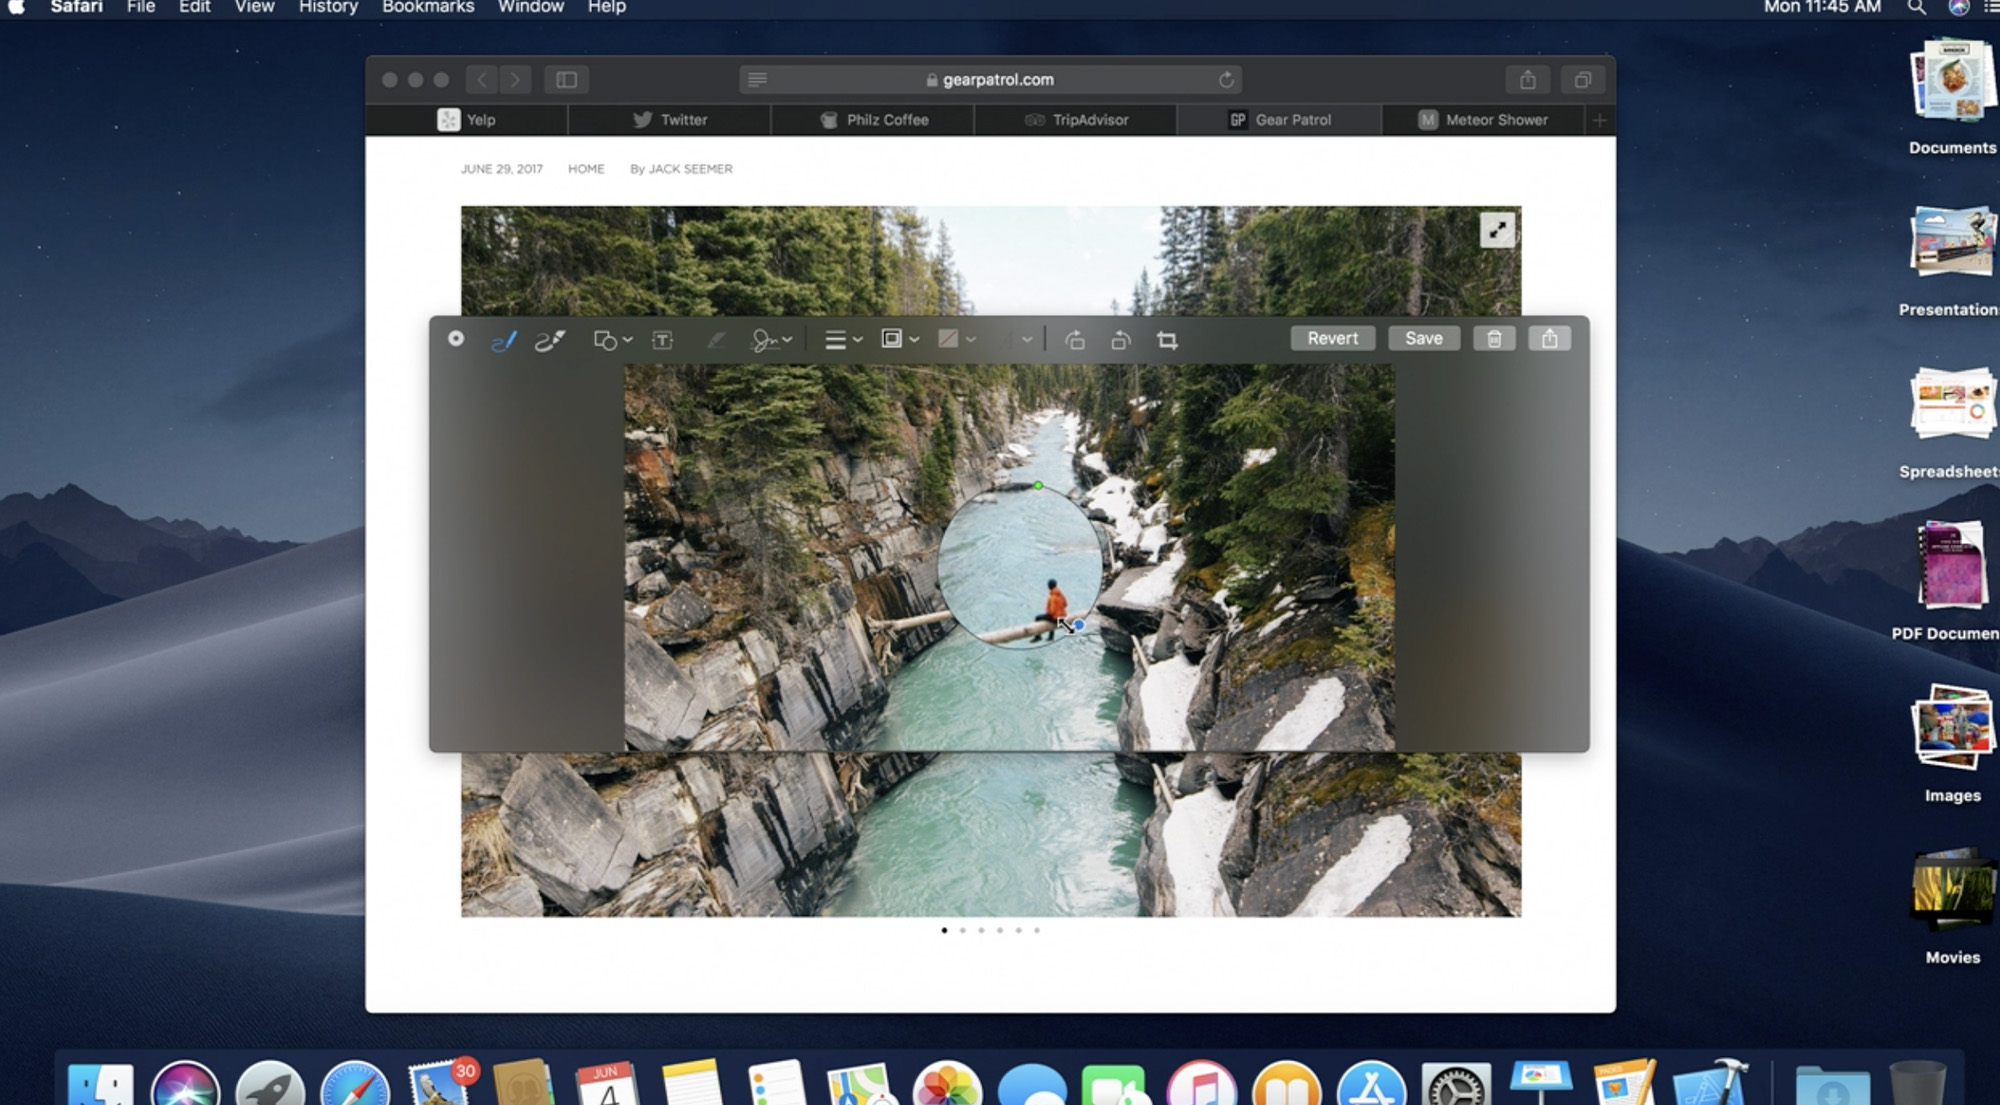Open Launchpad rocket in Dock
The height and width of the screenshot is (1105, 2000).
pos(270,1084)
